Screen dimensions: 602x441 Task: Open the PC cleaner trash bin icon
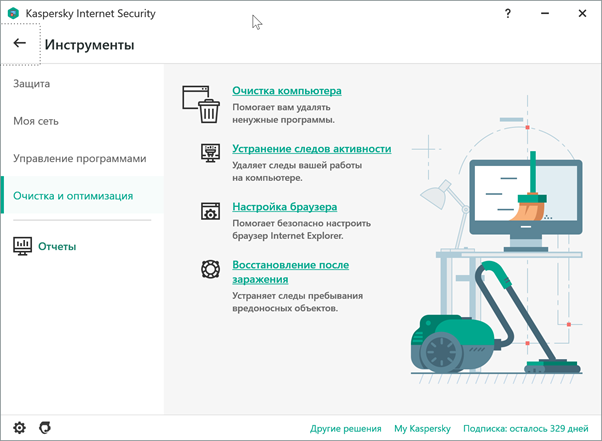pos(201,104)
